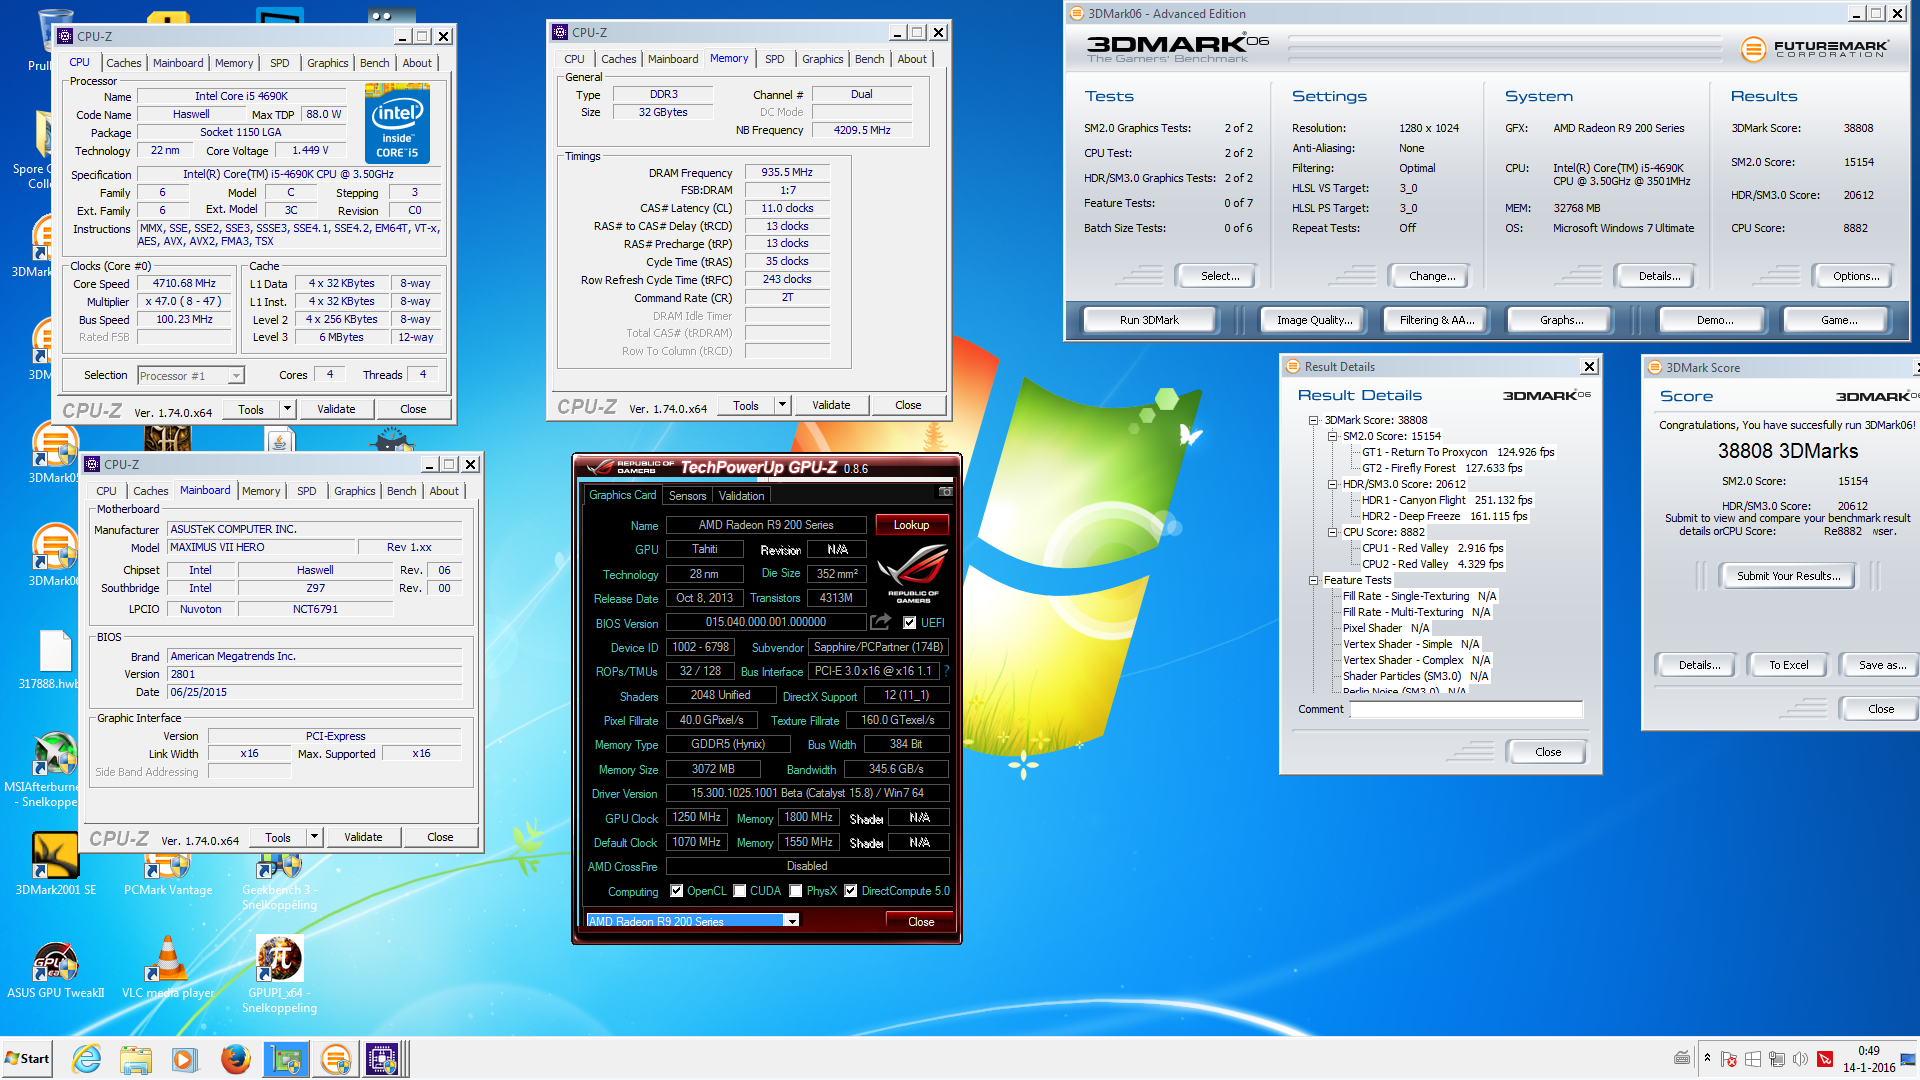Image resolution: width=1920 pixels, height=1080 pixels.
Task: Toggle the UEFI checkbox in GPU-Z
Action: (909, 623)
